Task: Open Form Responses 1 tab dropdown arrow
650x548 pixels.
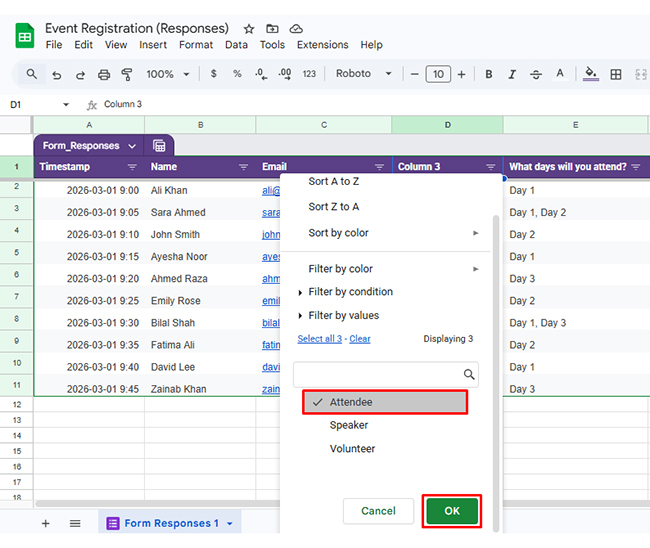Action: pyautogui.click(x=230, y=524)
